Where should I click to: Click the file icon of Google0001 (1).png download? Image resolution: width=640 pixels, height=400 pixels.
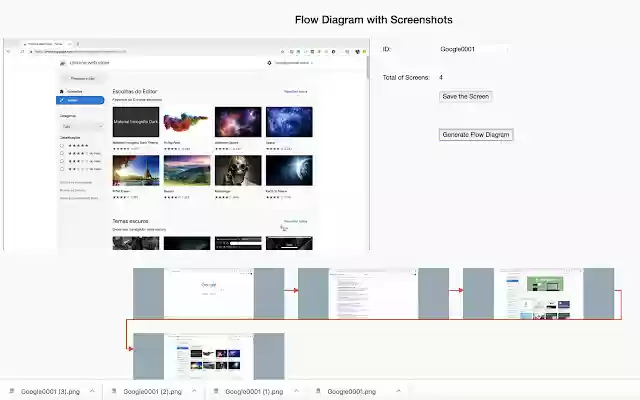pyautogui.click(x=216, y=391)
